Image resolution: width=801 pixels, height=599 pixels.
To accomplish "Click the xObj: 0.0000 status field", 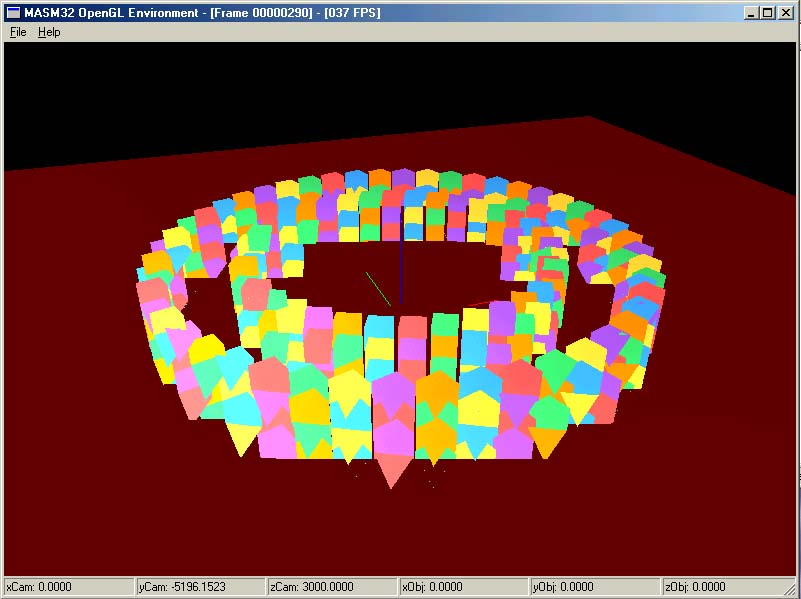I will click(463, 587).
